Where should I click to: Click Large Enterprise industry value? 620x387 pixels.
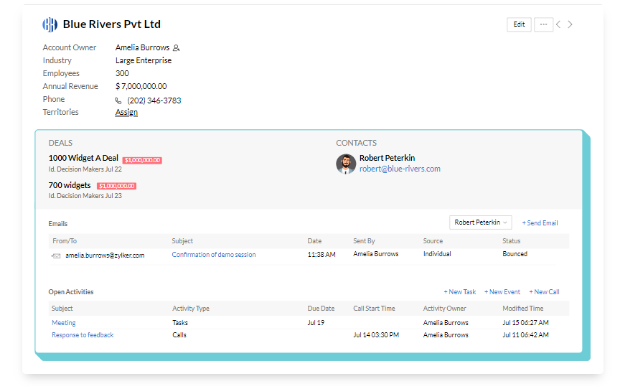pos(144,60)
